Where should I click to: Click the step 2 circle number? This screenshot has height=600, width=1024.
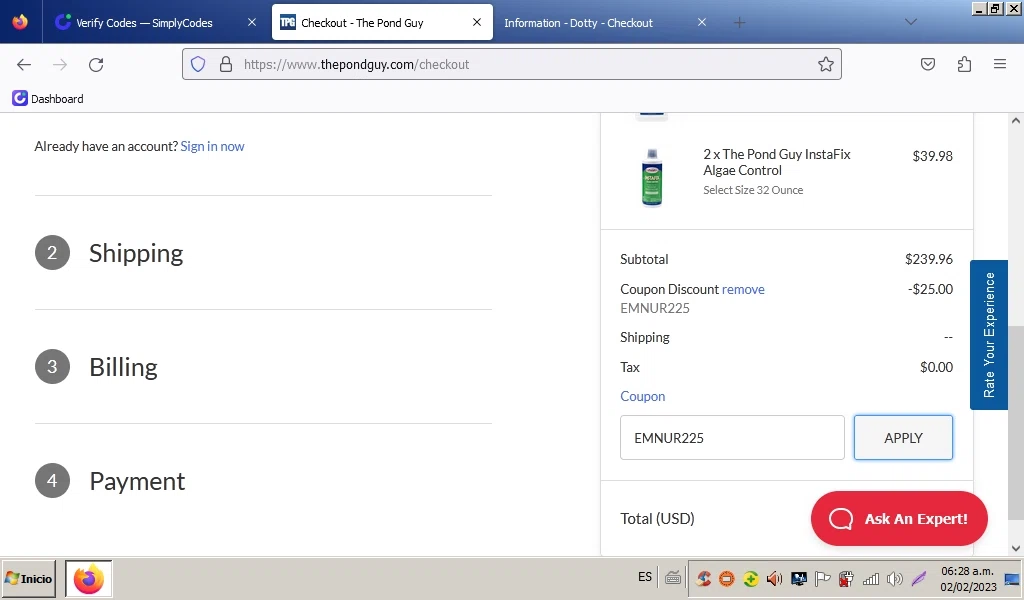pyautogui.click(x=52, y=253)
